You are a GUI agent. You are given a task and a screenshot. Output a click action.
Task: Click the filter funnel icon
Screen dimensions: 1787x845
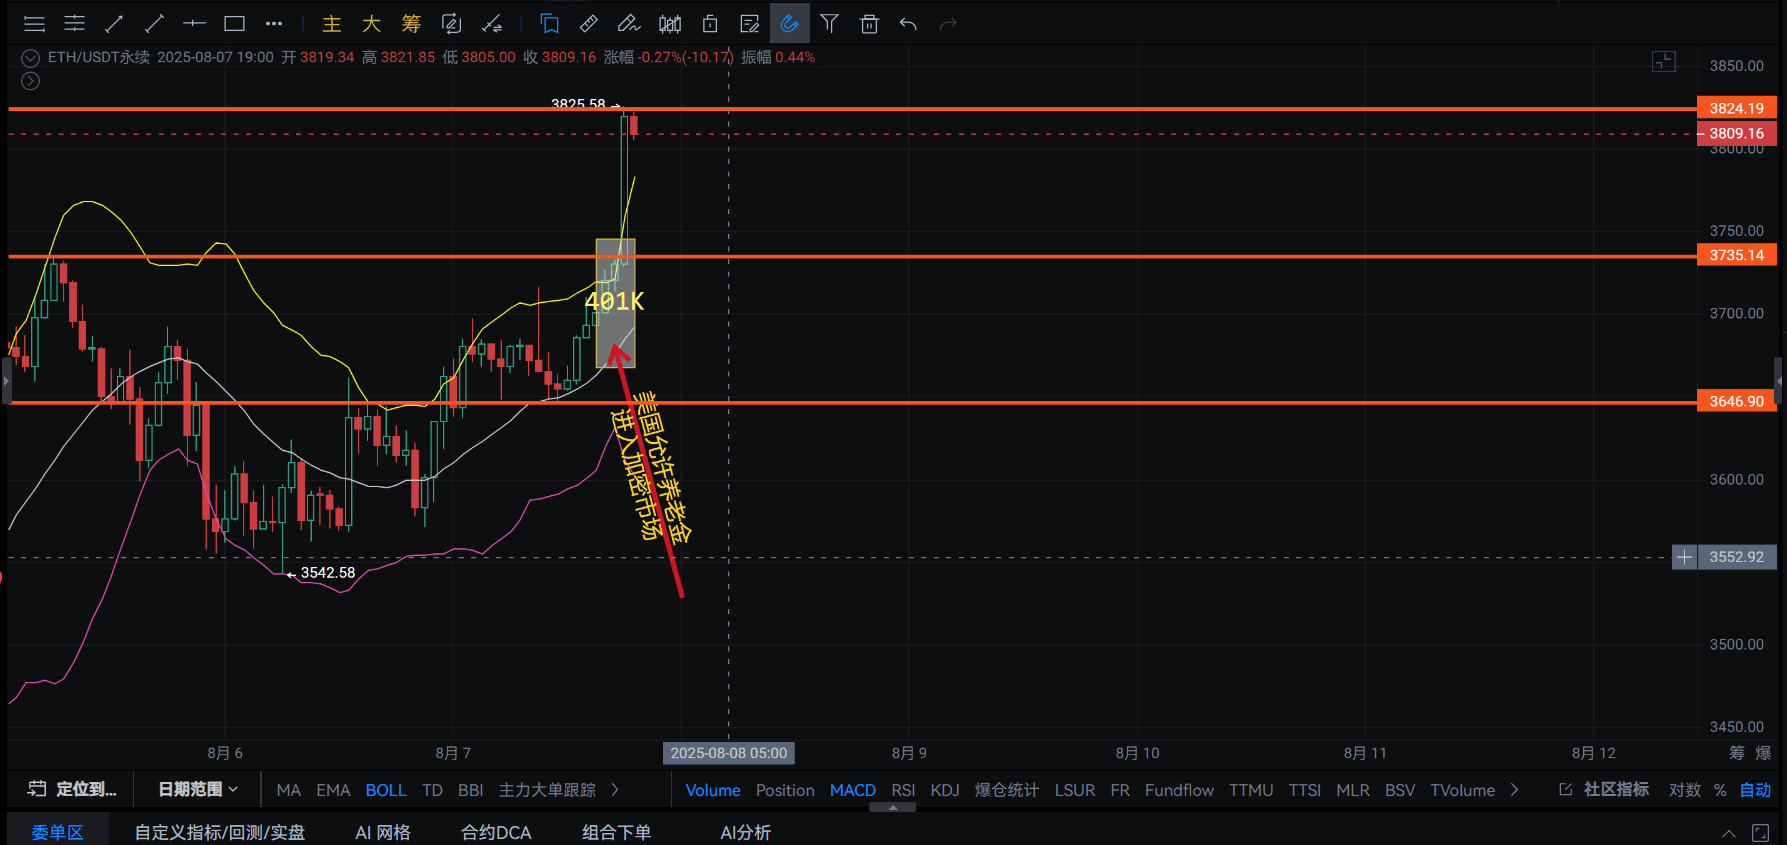[829, 23]
